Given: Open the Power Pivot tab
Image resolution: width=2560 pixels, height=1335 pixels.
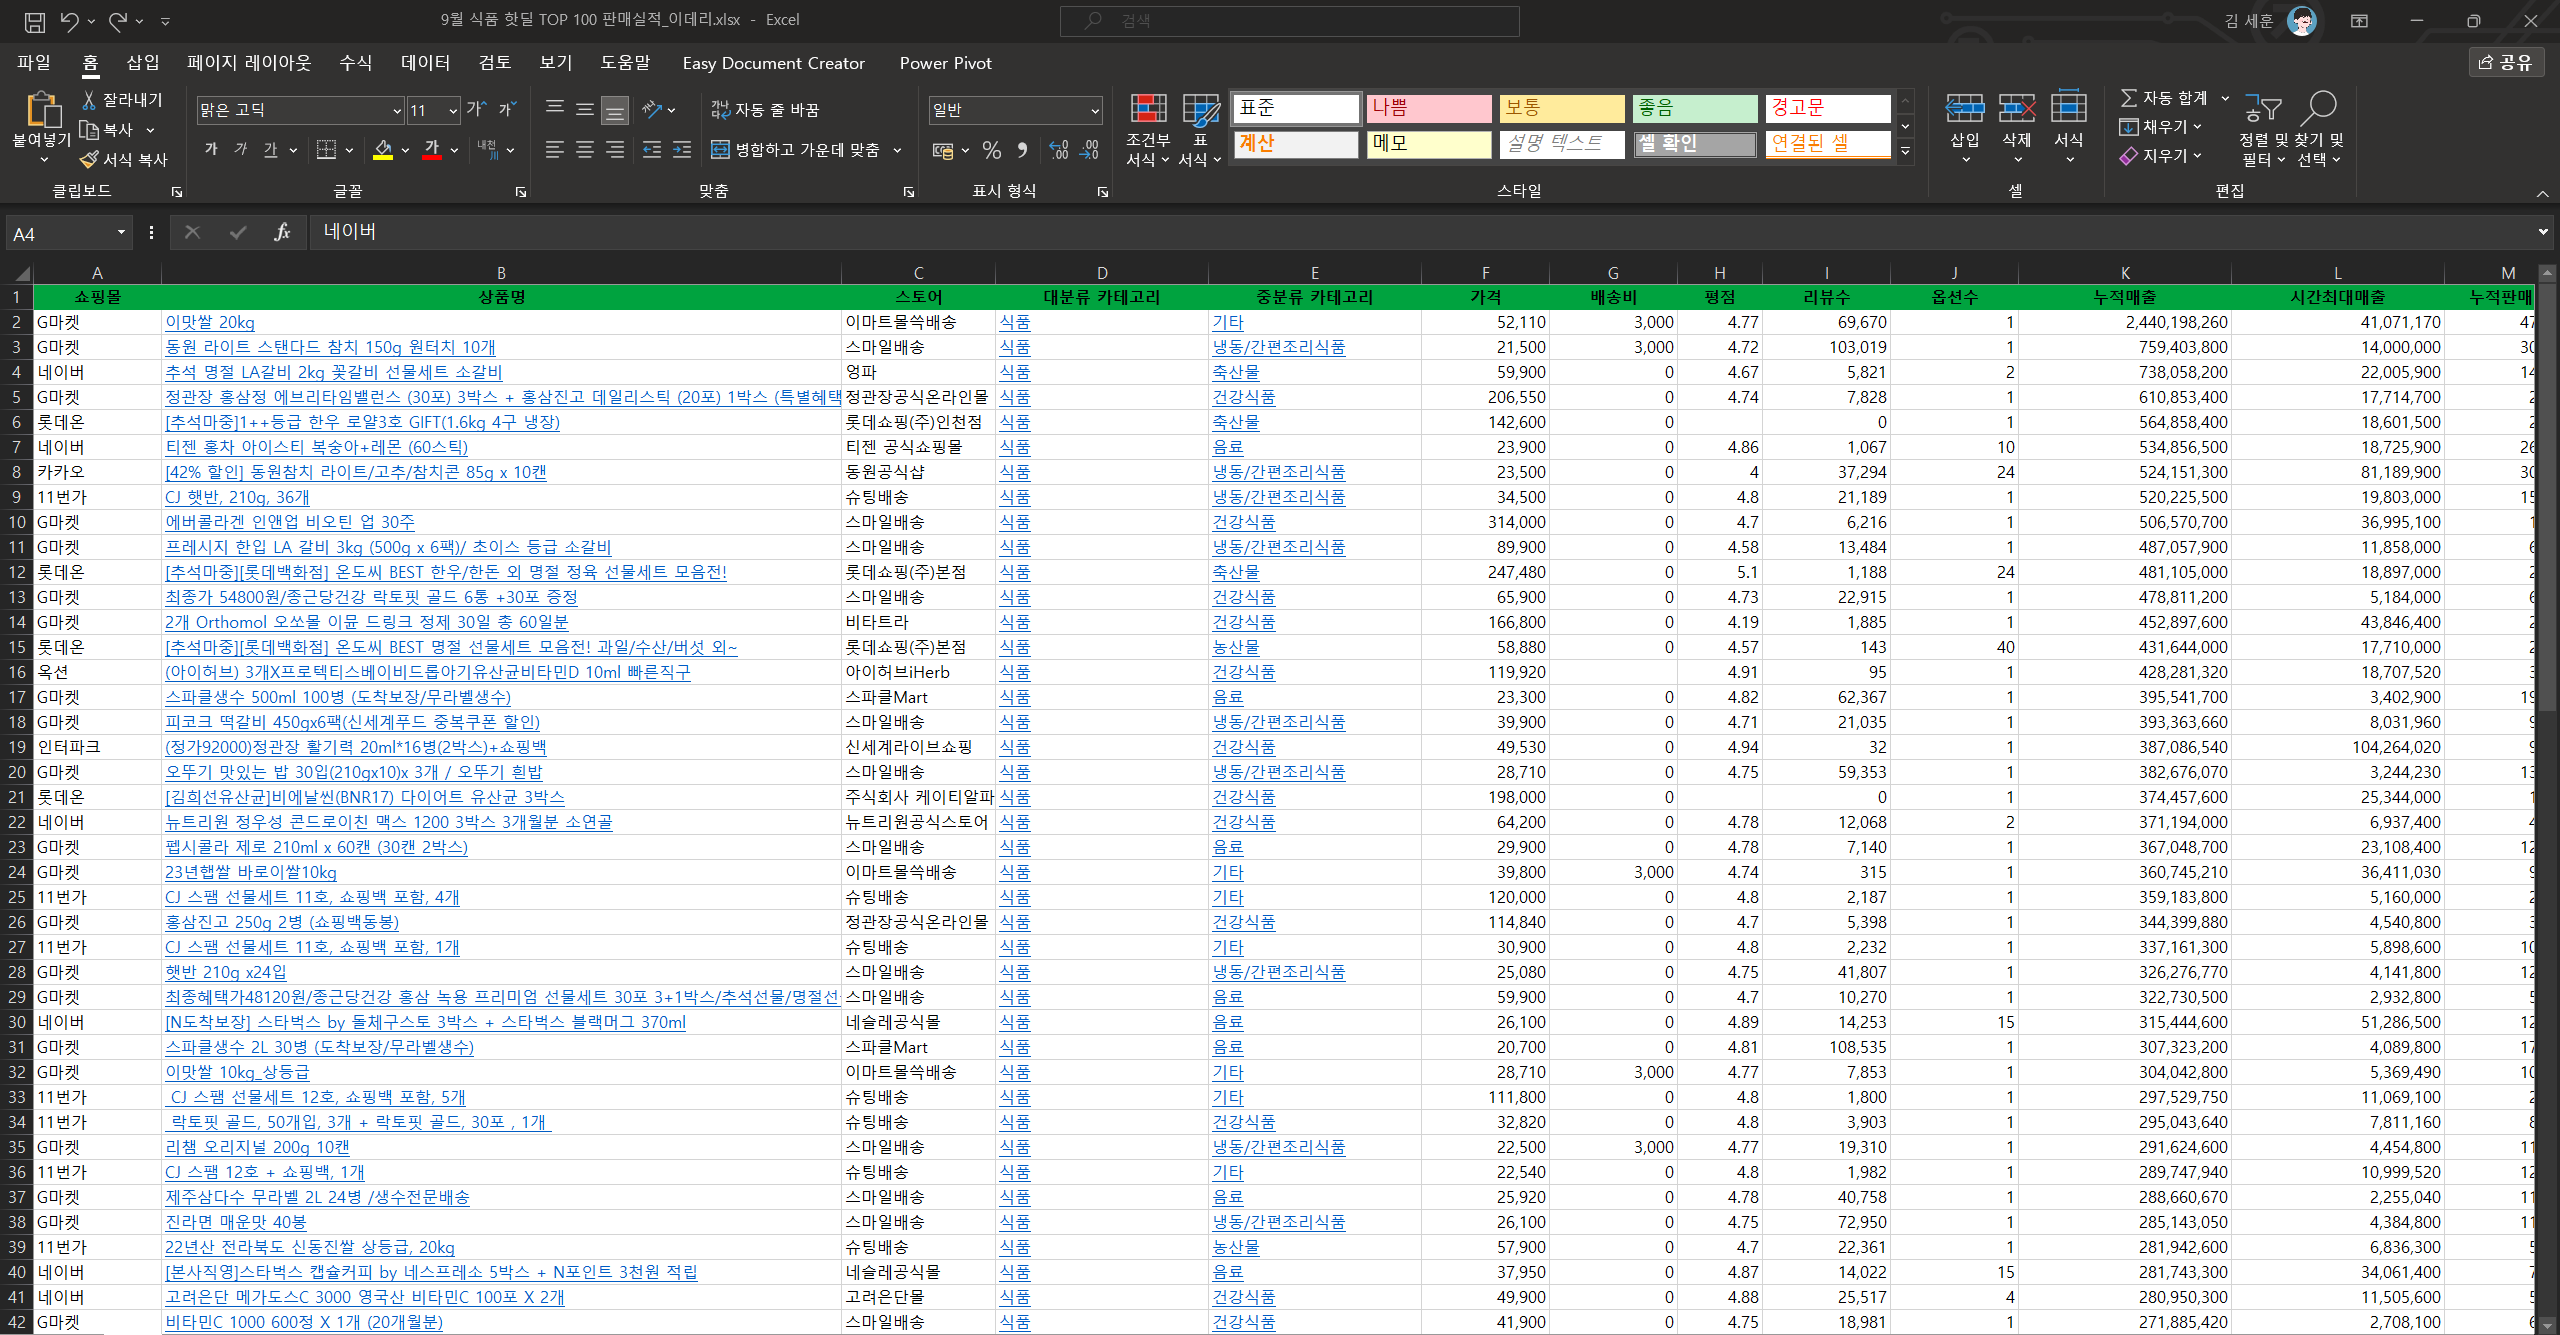Looking at the screenshot, I should [x=945, y=63].
